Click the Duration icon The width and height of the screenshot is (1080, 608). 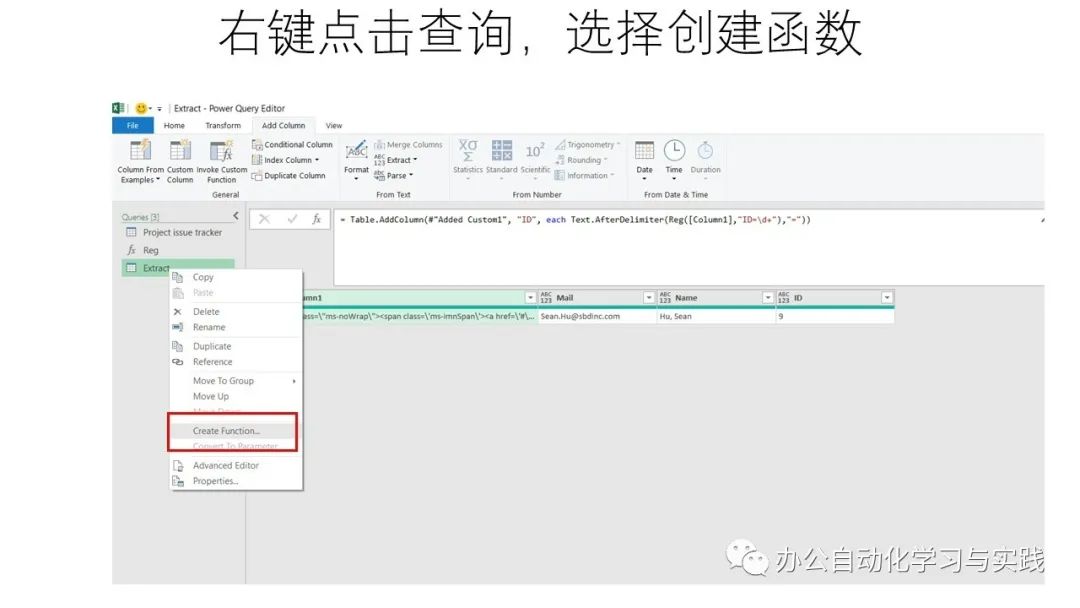coord(705,150)
